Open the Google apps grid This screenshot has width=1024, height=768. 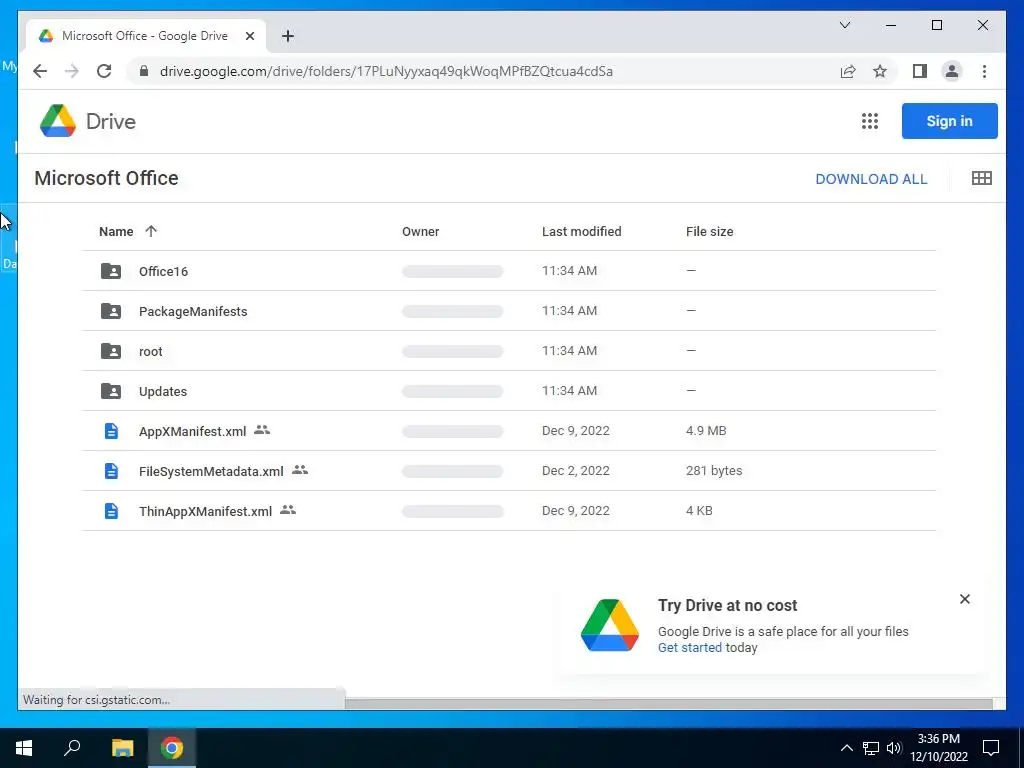coord(869,121)
